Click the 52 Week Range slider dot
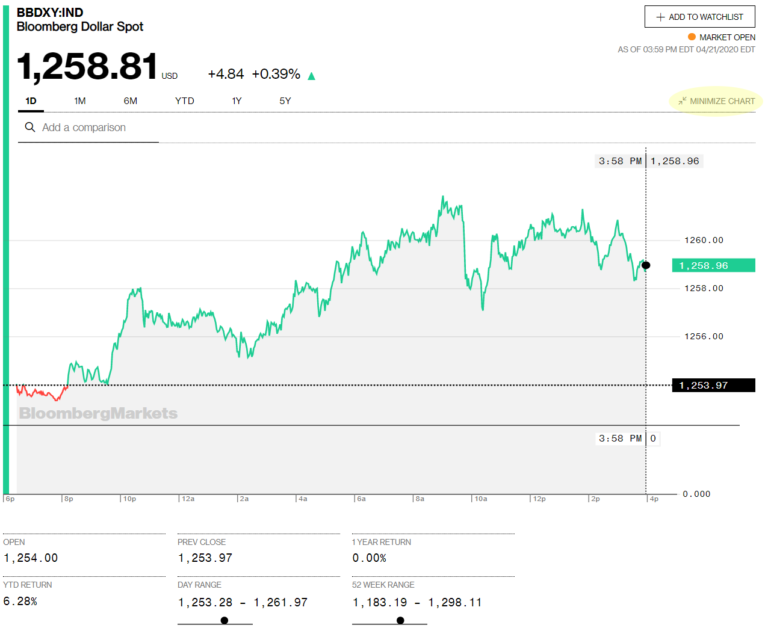768x634 pixels. pos(399,620)
